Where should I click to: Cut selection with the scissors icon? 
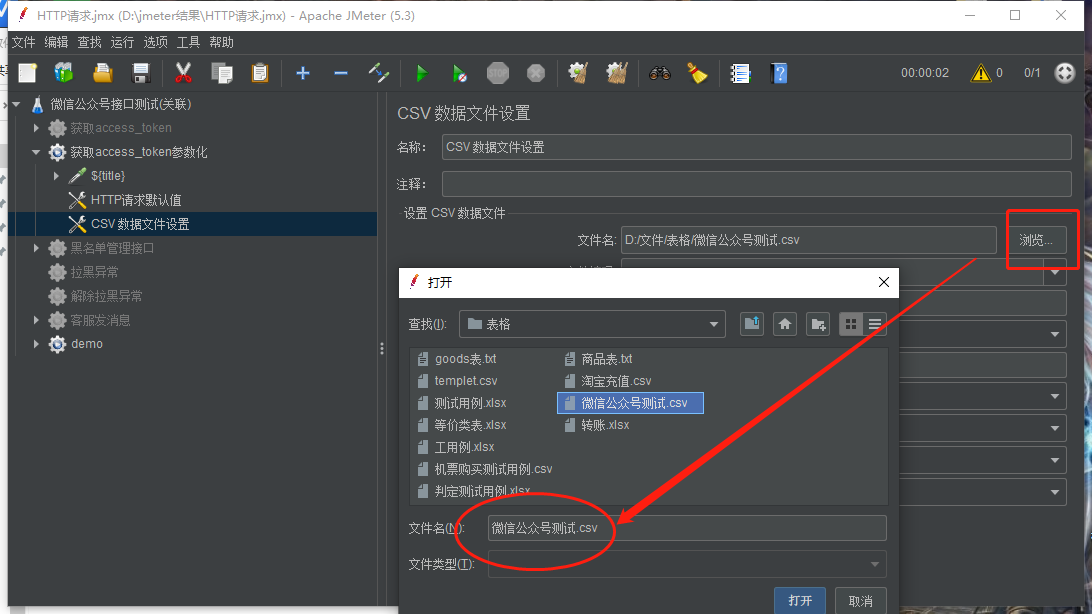(183, 73)
